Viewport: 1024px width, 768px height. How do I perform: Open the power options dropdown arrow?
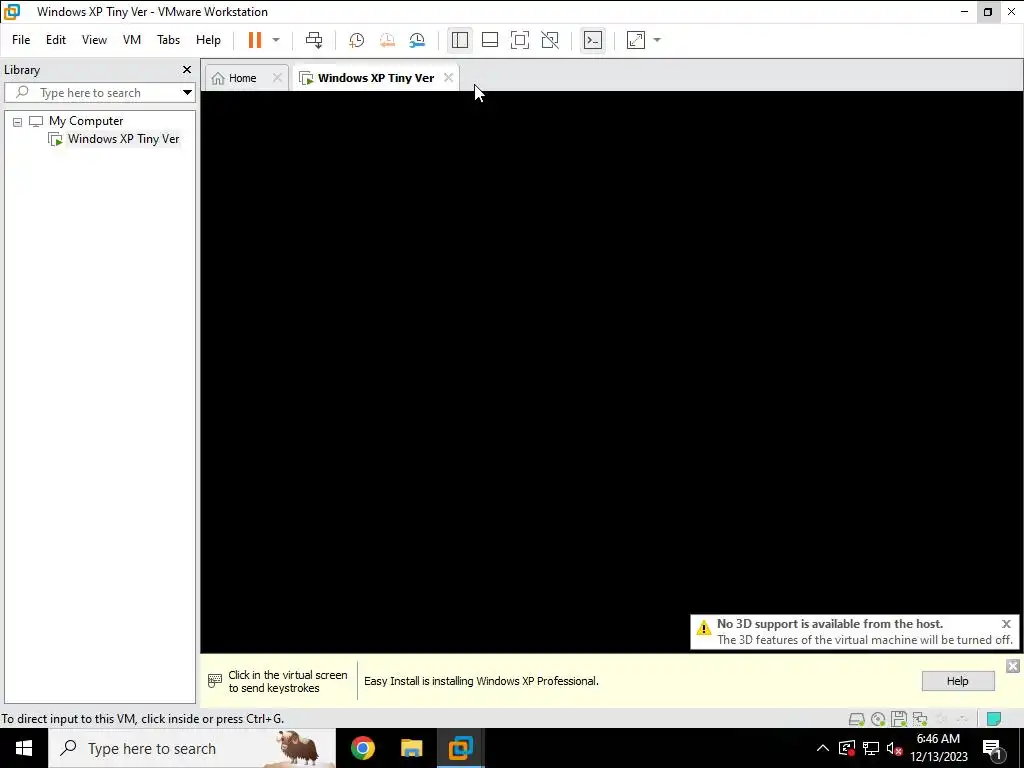point(276,40)
